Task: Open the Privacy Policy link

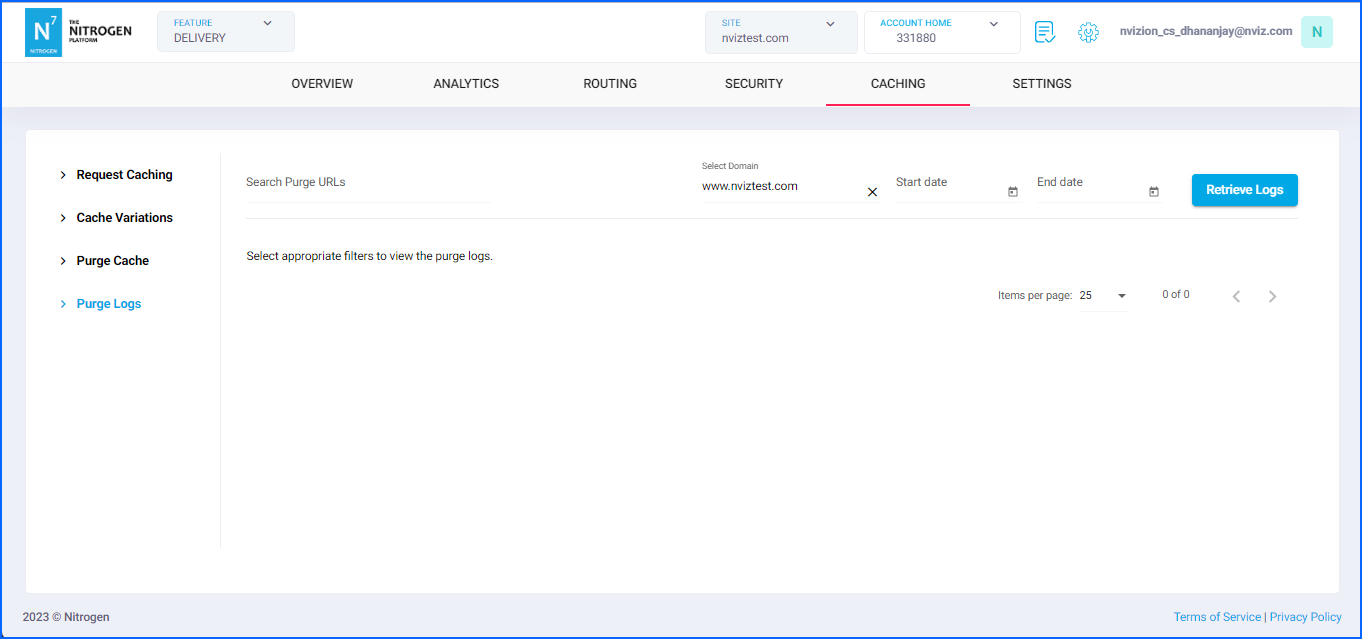Action: (x=1305, y=617)
